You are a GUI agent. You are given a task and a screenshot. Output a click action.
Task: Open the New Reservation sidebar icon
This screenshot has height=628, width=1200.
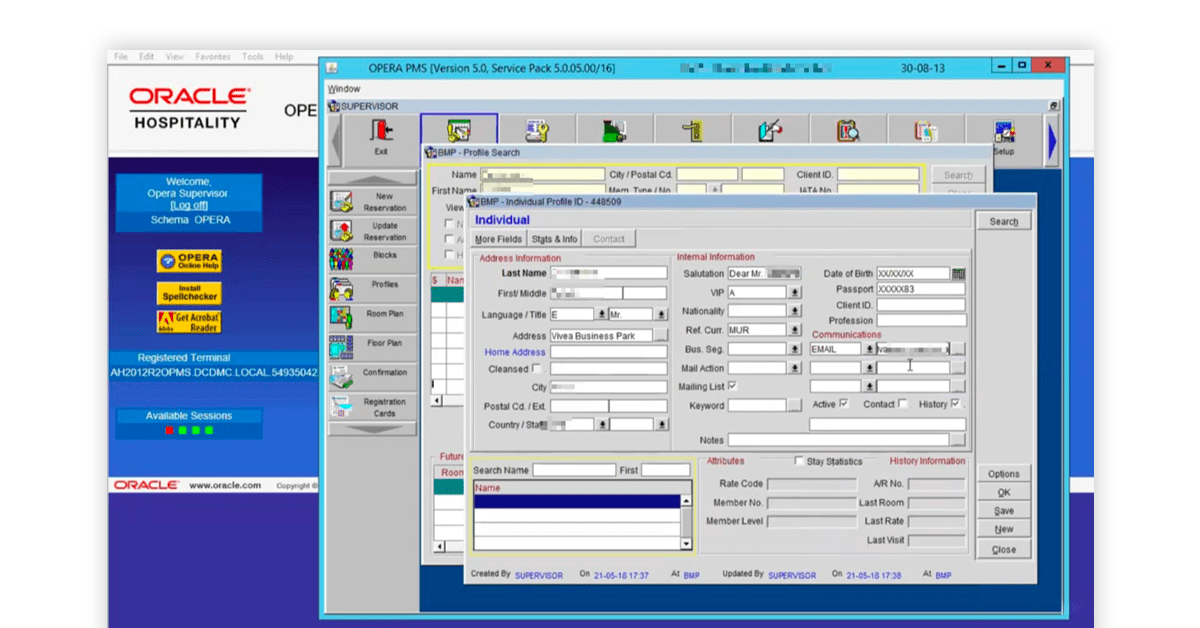pos(342,202)
